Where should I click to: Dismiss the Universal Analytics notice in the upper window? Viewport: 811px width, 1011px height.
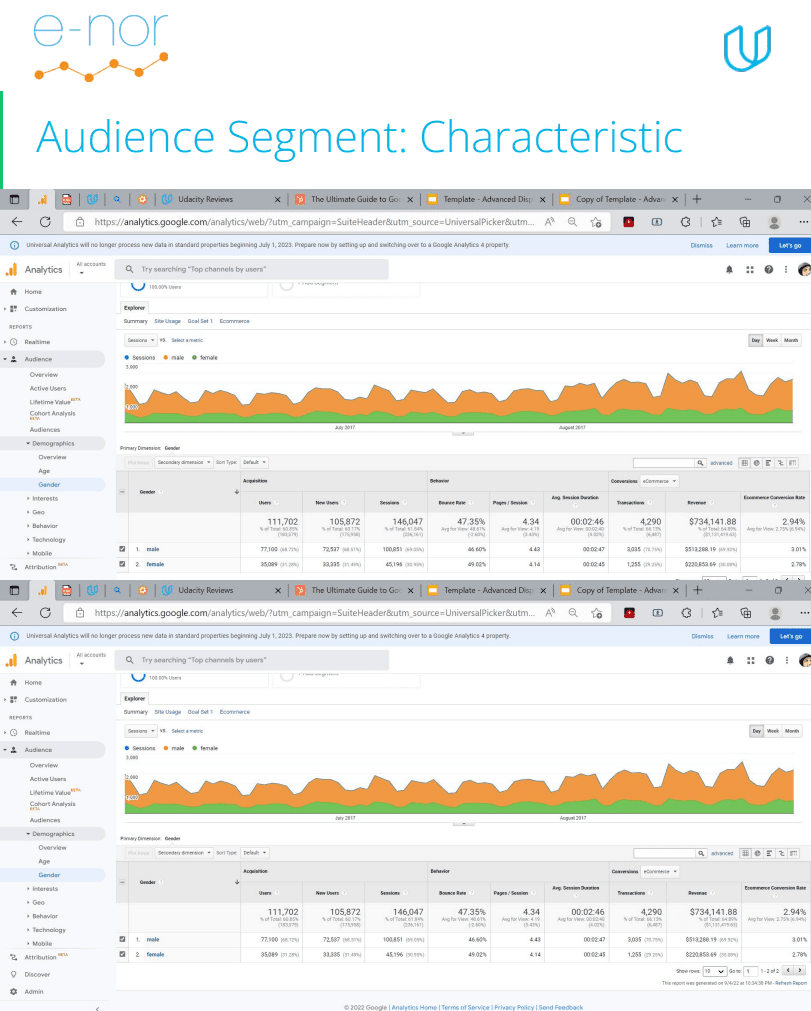[701, 245]
